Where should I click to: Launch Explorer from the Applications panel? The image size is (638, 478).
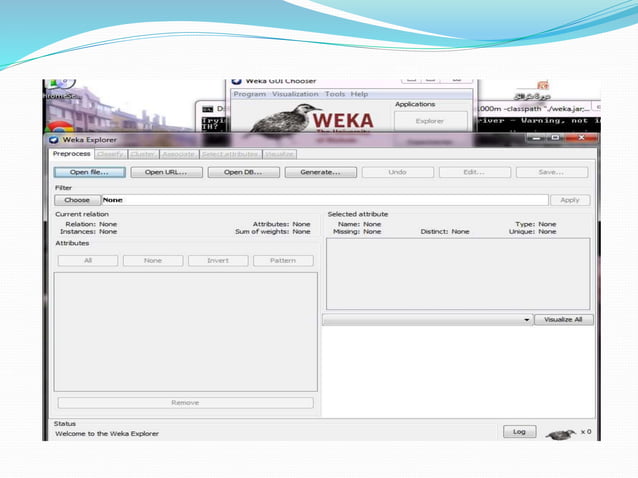tap(430, 121)
